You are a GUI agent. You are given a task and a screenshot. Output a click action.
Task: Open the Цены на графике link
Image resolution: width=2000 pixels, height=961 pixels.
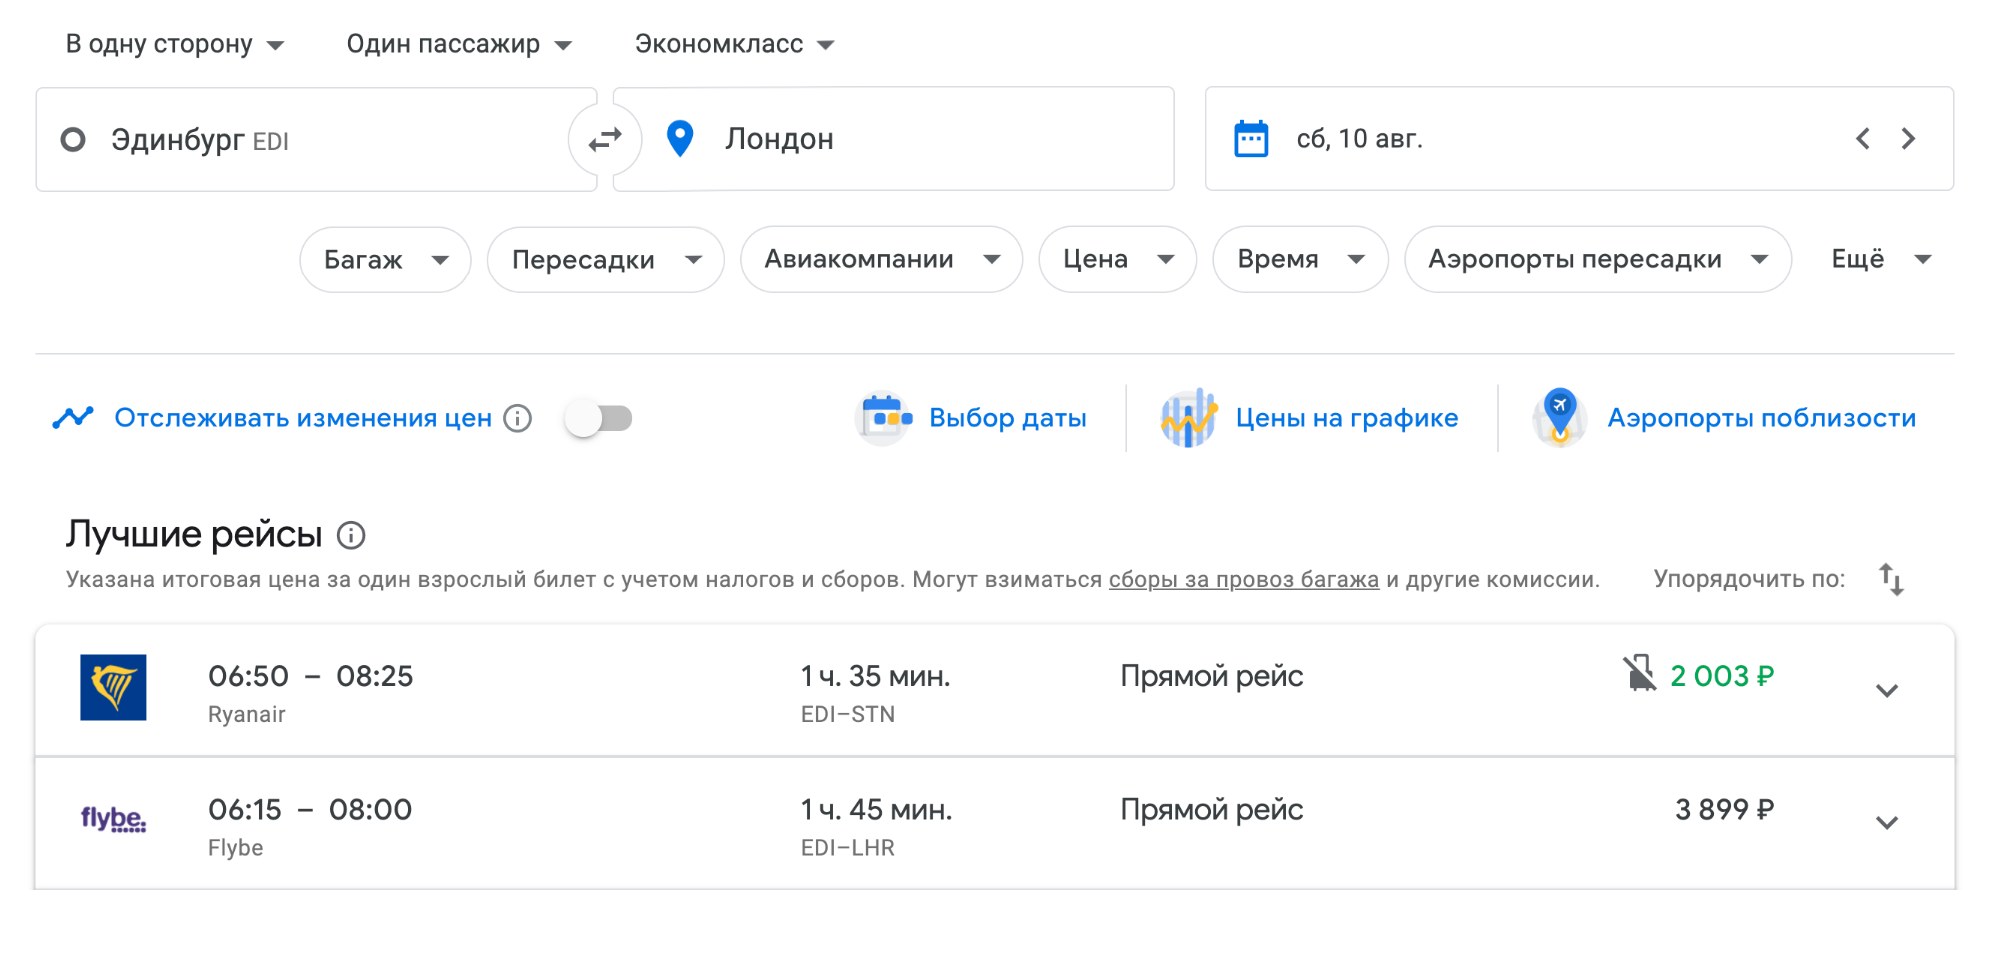pyautogui.click(x=1347, y=418)
